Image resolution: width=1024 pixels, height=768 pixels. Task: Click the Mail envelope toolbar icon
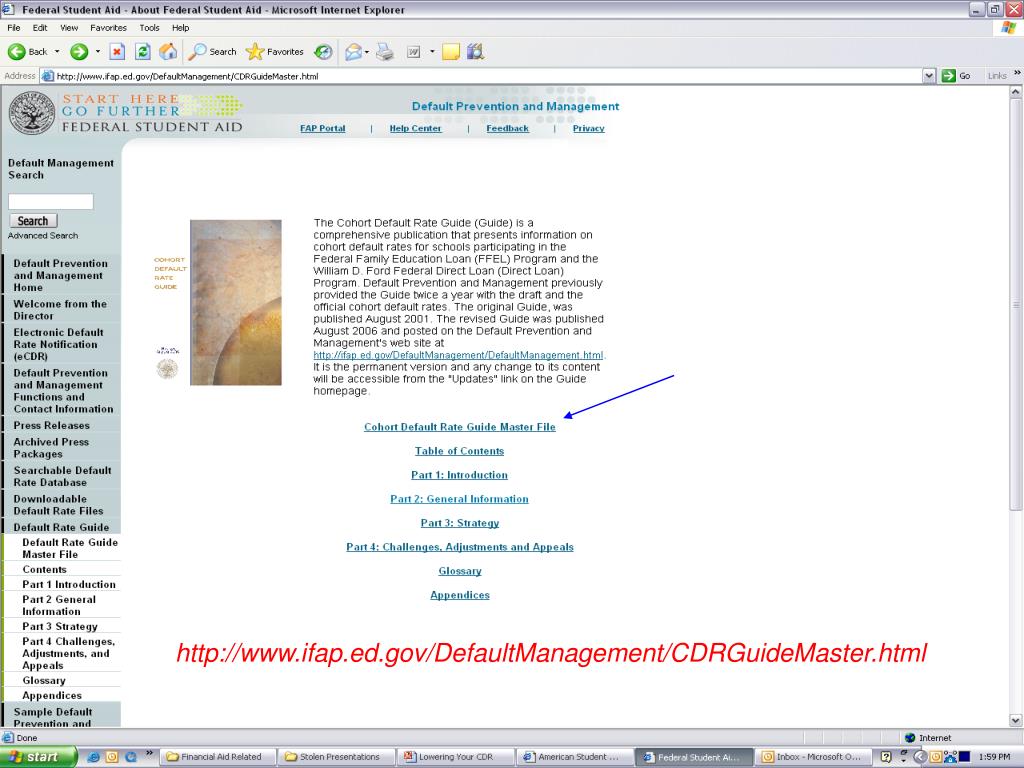353,52
